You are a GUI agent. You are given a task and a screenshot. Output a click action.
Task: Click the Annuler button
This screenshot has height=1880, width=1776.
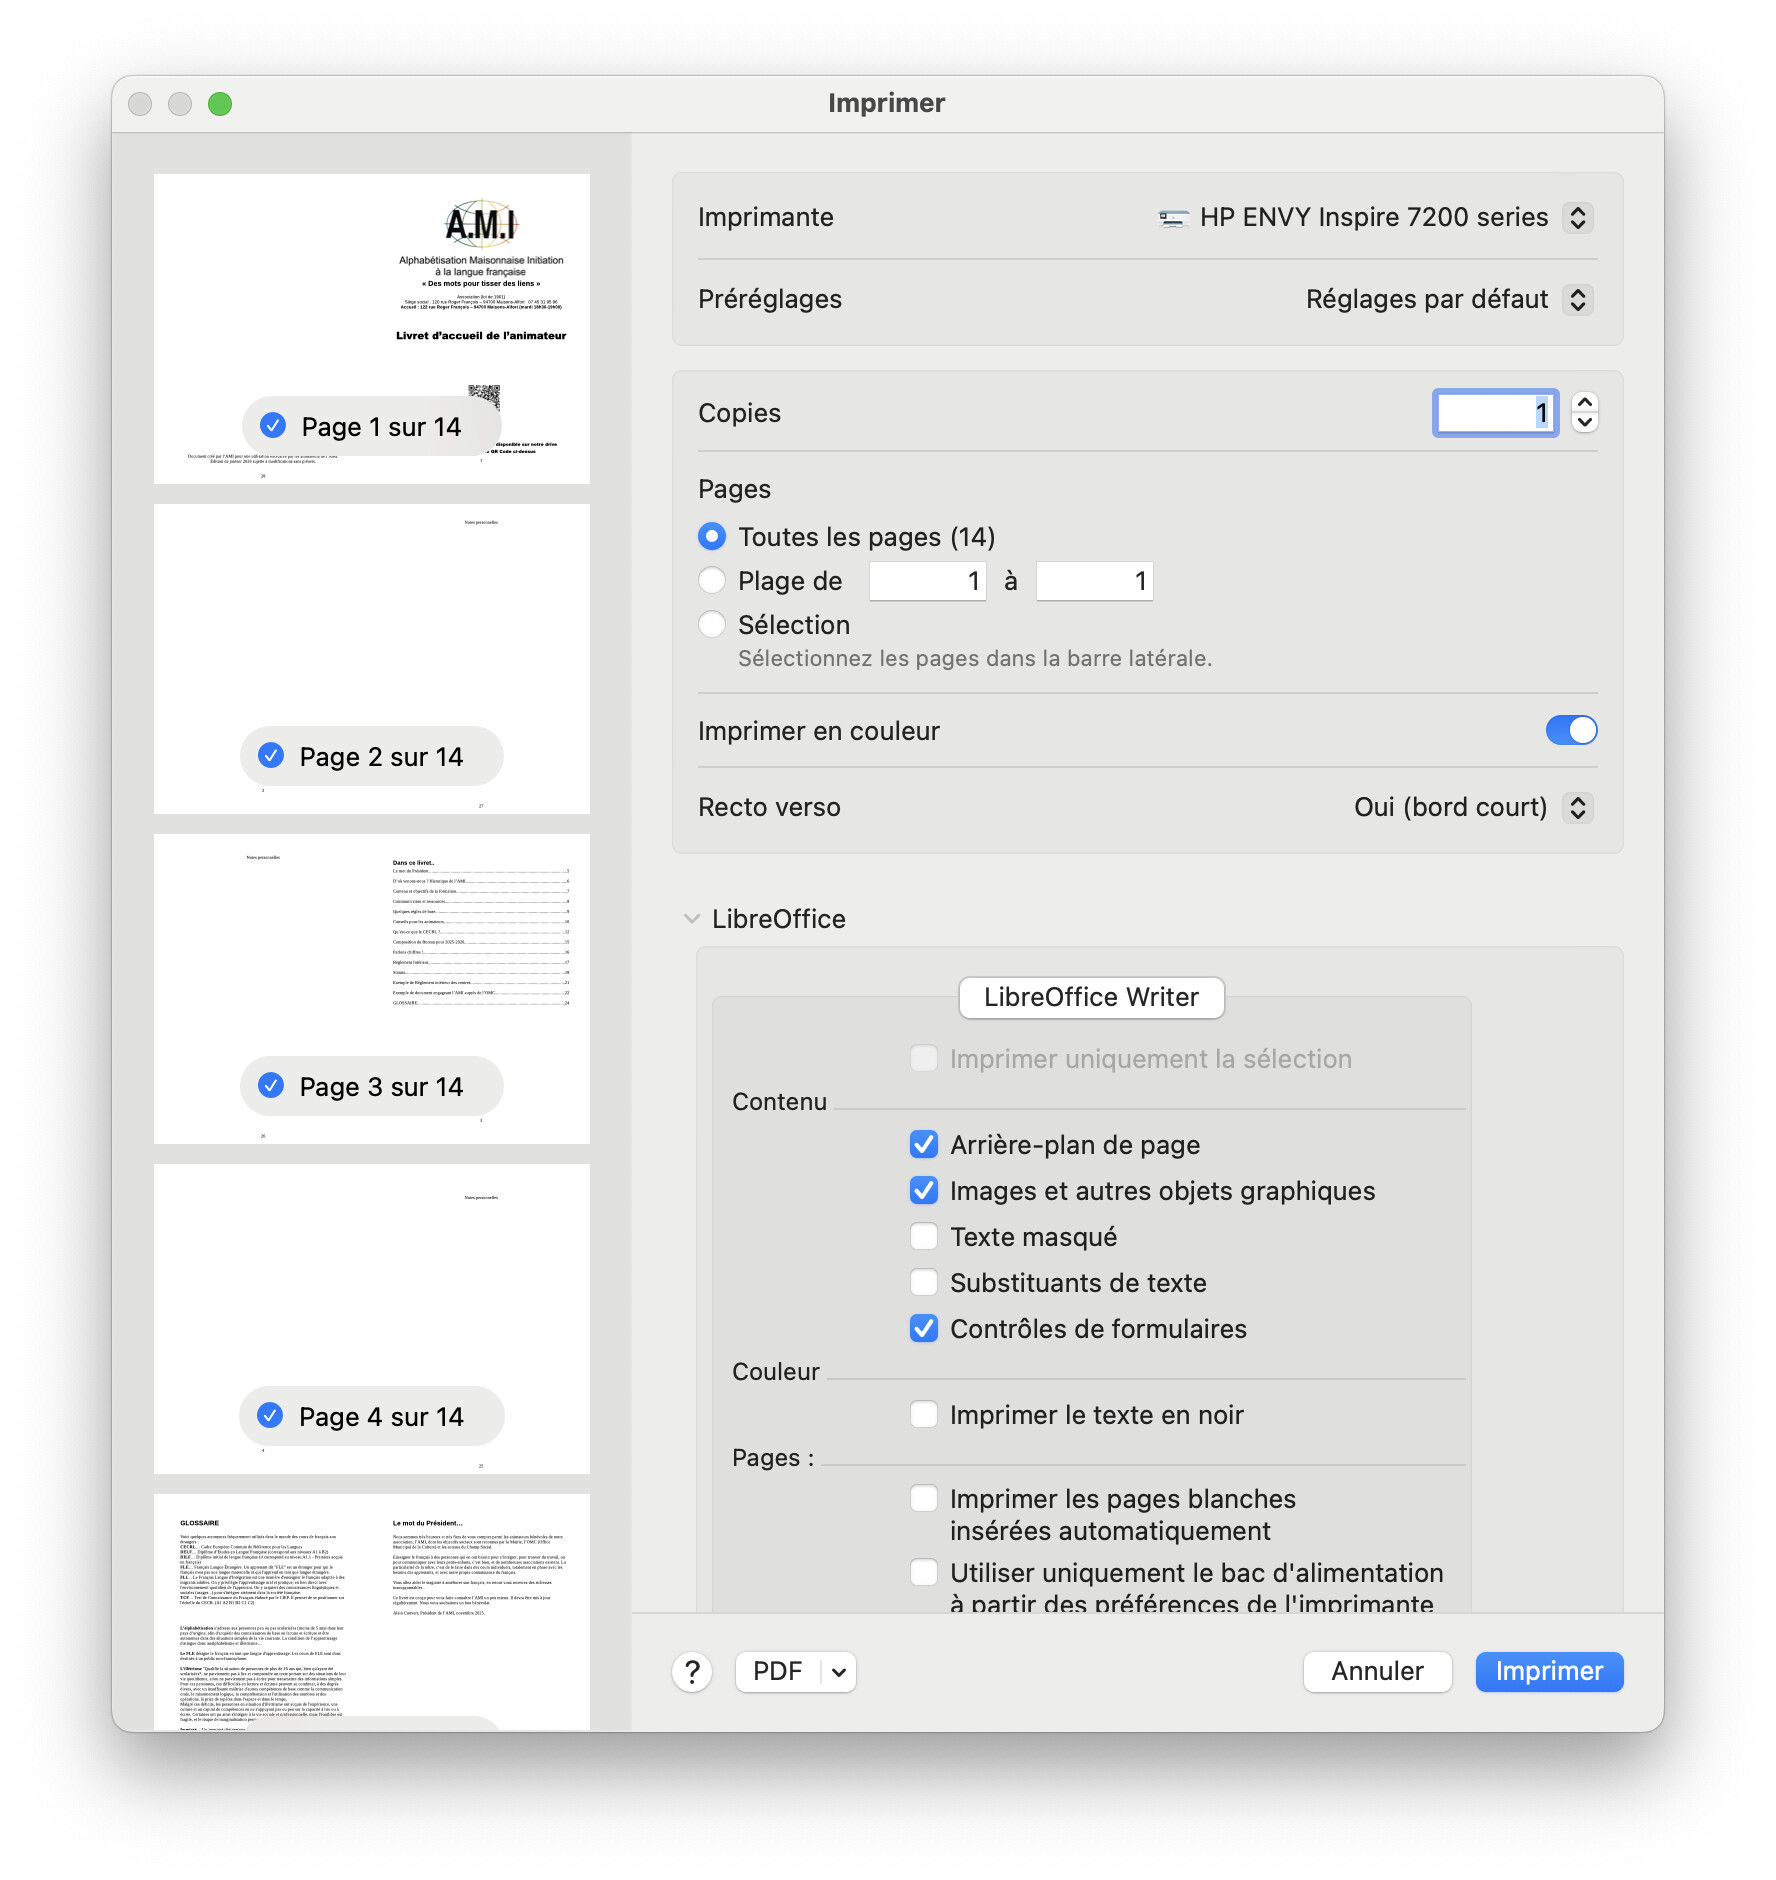pos(1377,1672)
